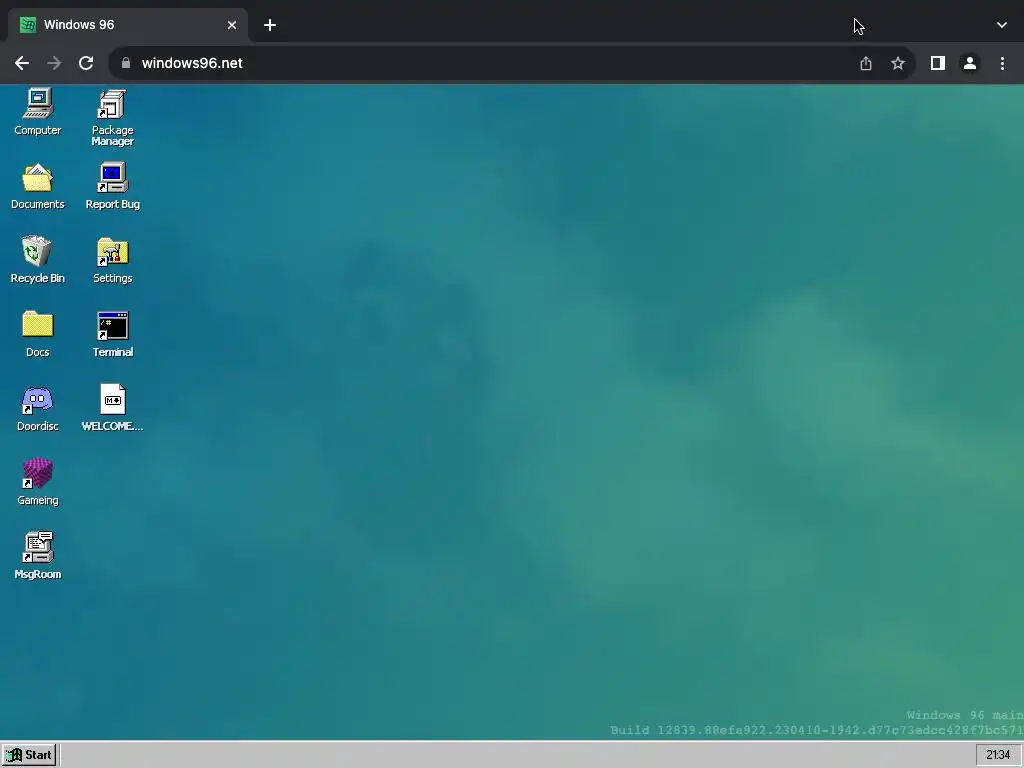The height and width of the screenshot is (768, 1024).
Task: Select the Docs folder icon
Action: tap(37, 334)
